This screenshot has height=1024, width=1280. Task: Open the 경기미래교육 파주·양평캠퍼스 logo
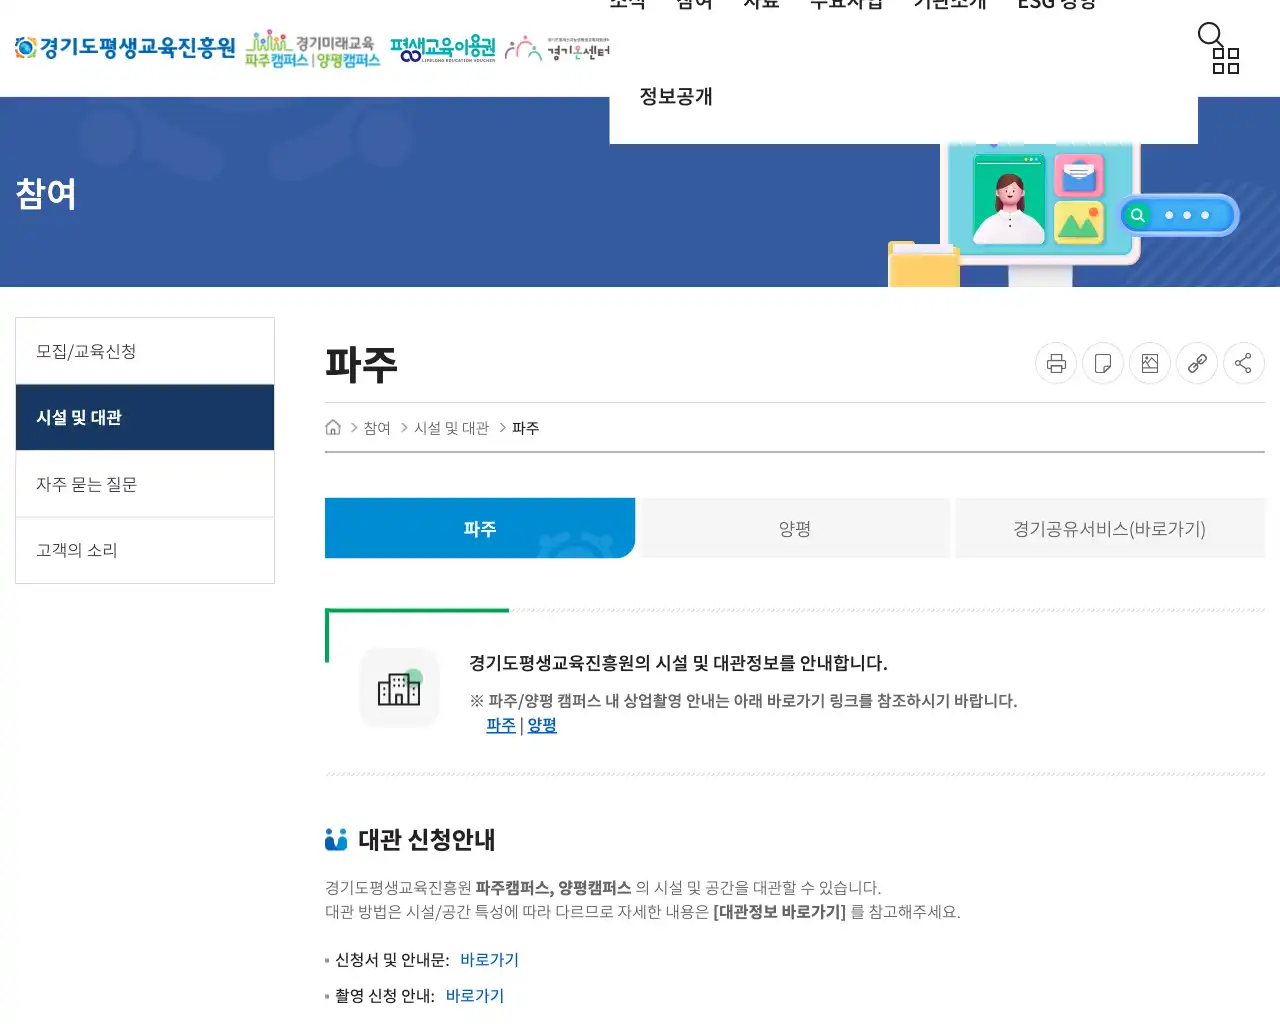313,49
